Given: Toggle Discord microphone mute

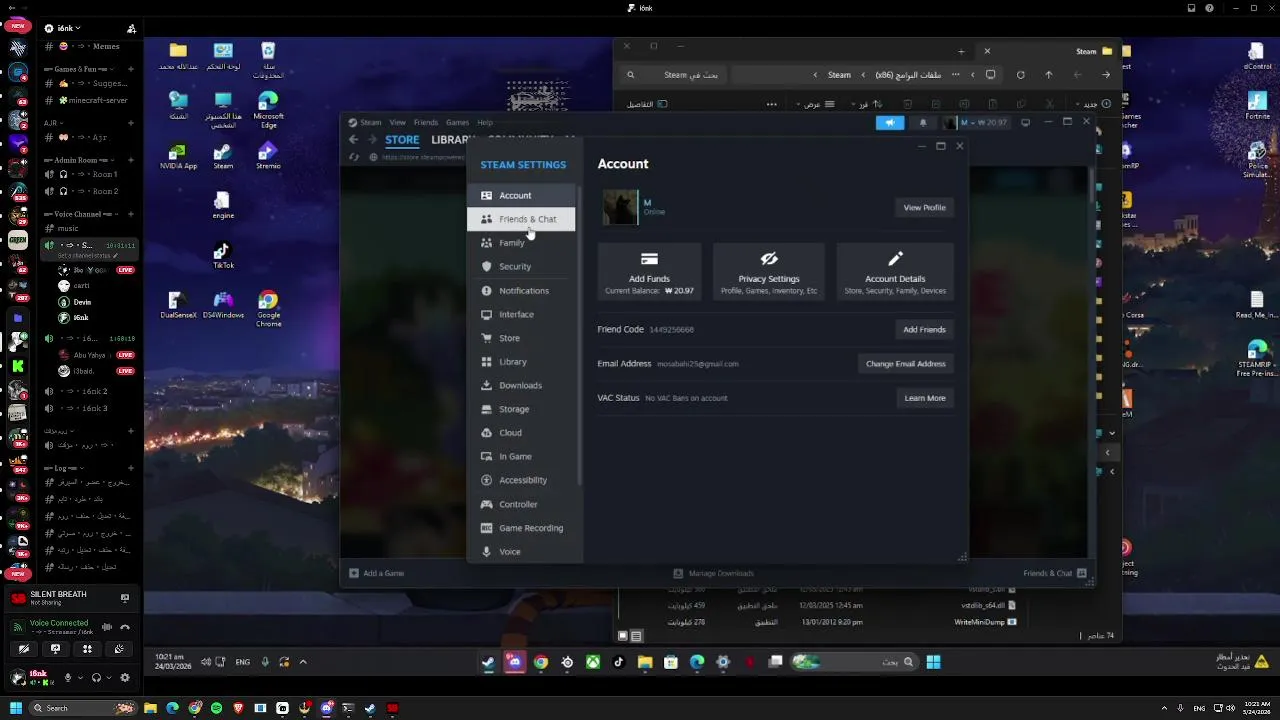Looking at the screenshot, I should tap(68, 678).
